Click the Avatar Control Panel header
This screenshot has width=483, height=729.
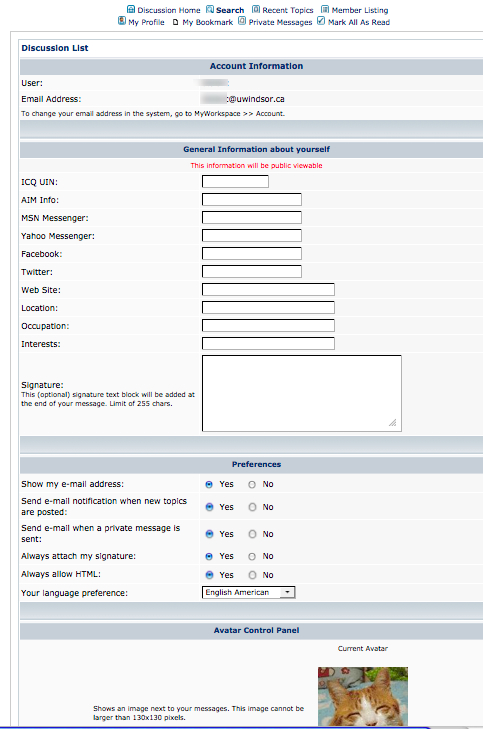click(256, 630)
